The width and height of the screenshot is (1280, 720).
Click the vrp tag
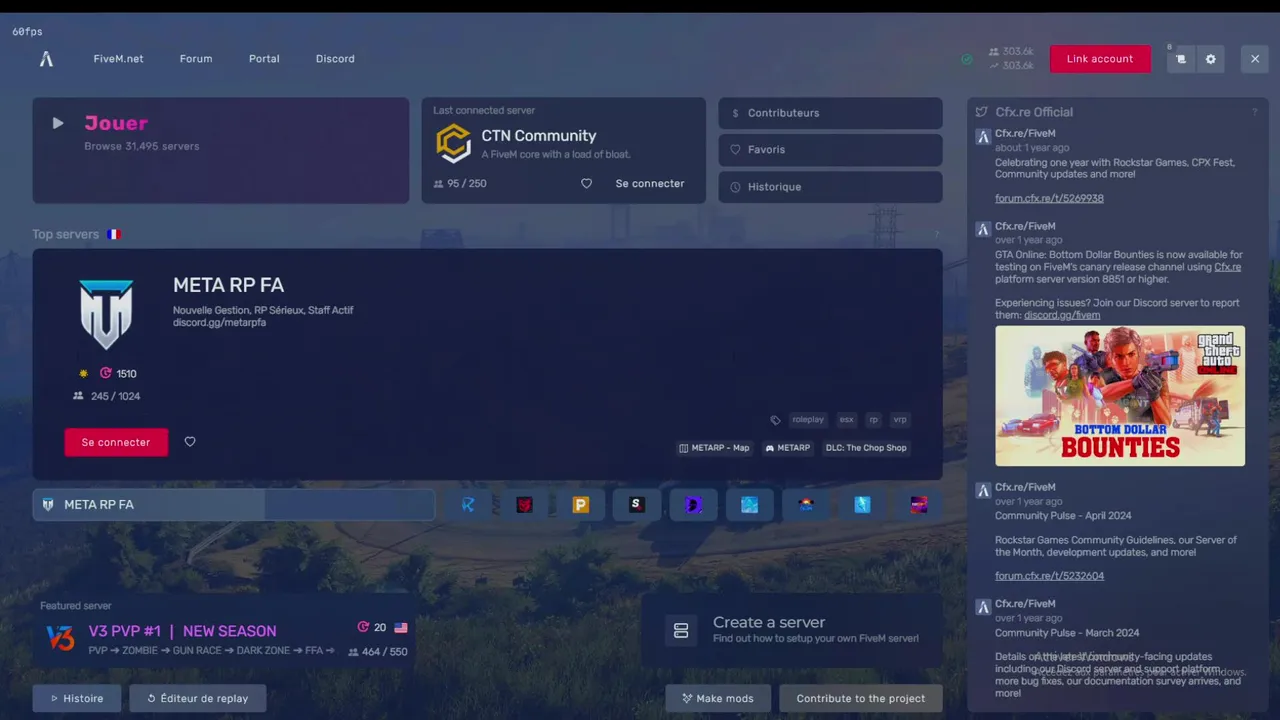(900, 420)
